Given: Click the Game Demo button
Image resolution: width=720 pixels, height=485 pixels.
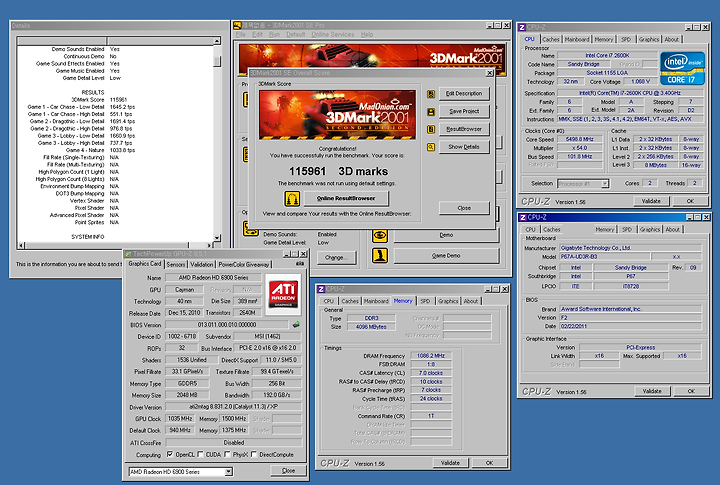Looking at the screenshot, I should point(446,256).
